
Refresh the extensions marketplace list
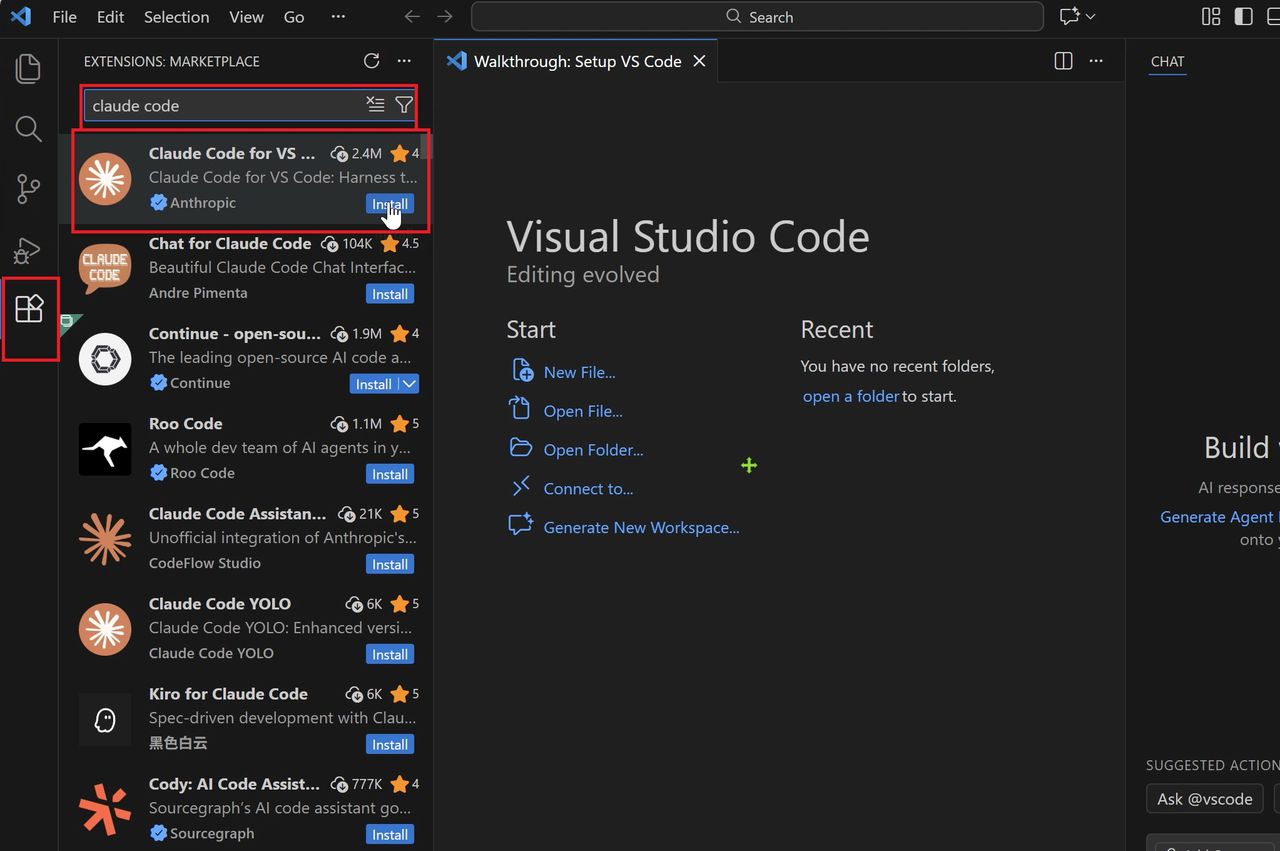(x=371, y=61)
